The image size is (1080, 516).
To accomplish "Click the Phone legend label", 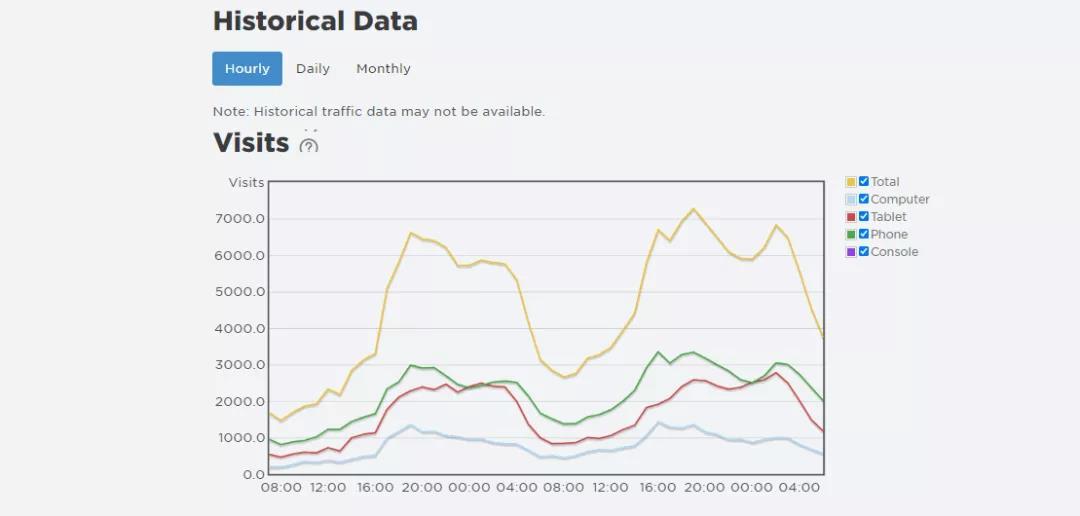I will (x=889, y=234).
